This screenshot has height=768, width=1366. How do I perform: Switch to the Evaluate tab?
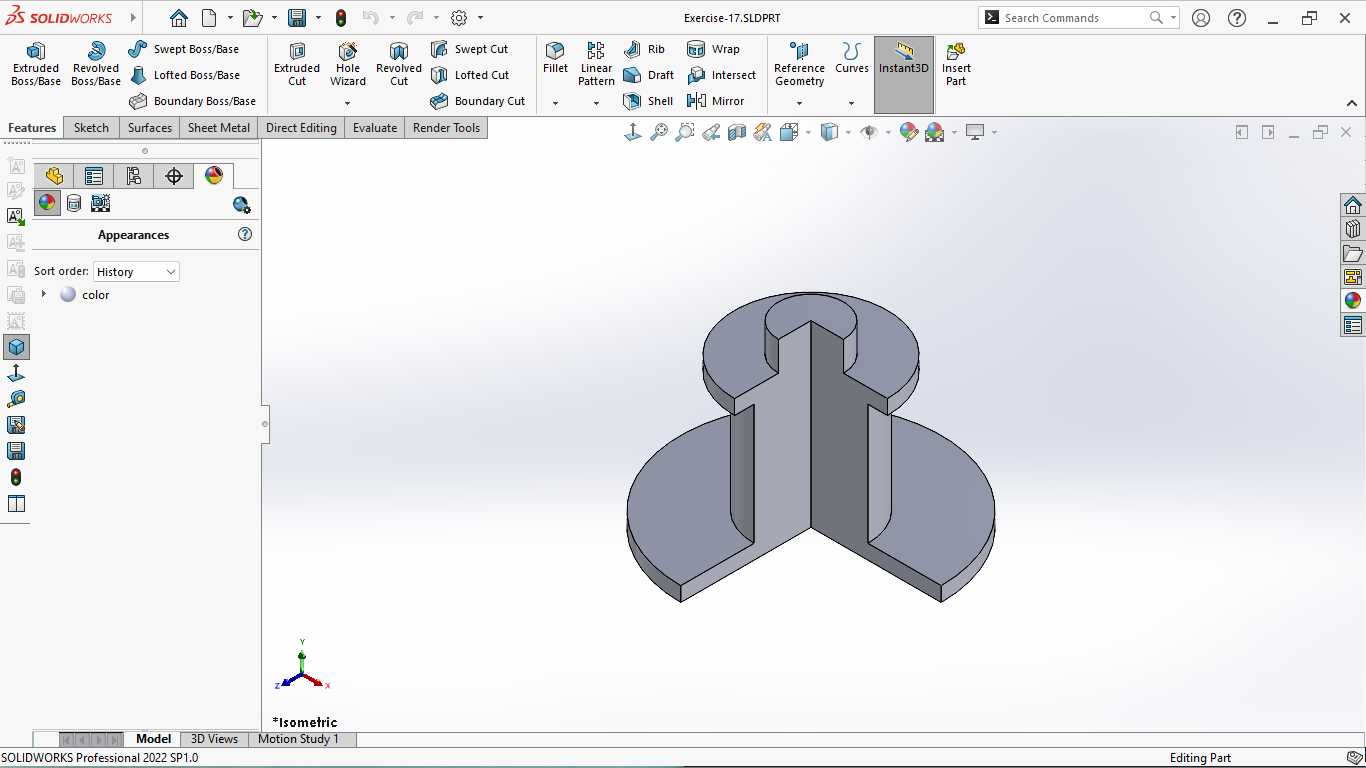click(375, 128)
